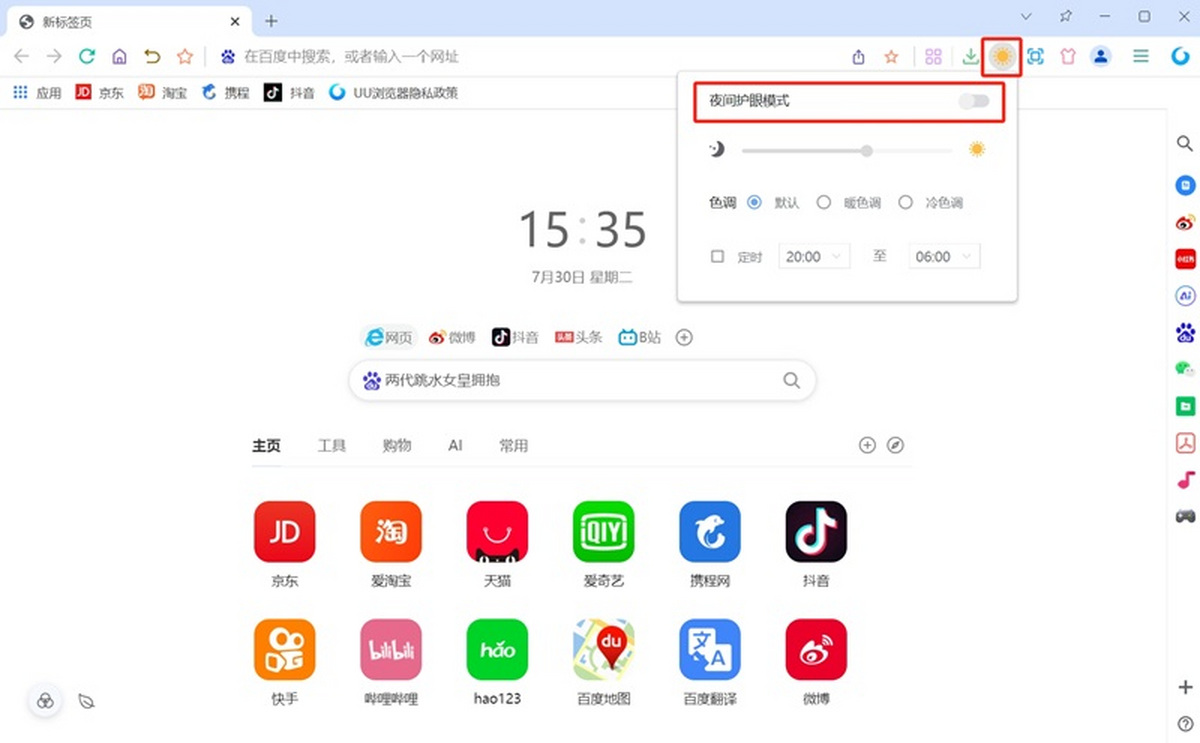Open WeChat icon in sidebar

[1185, 369]
